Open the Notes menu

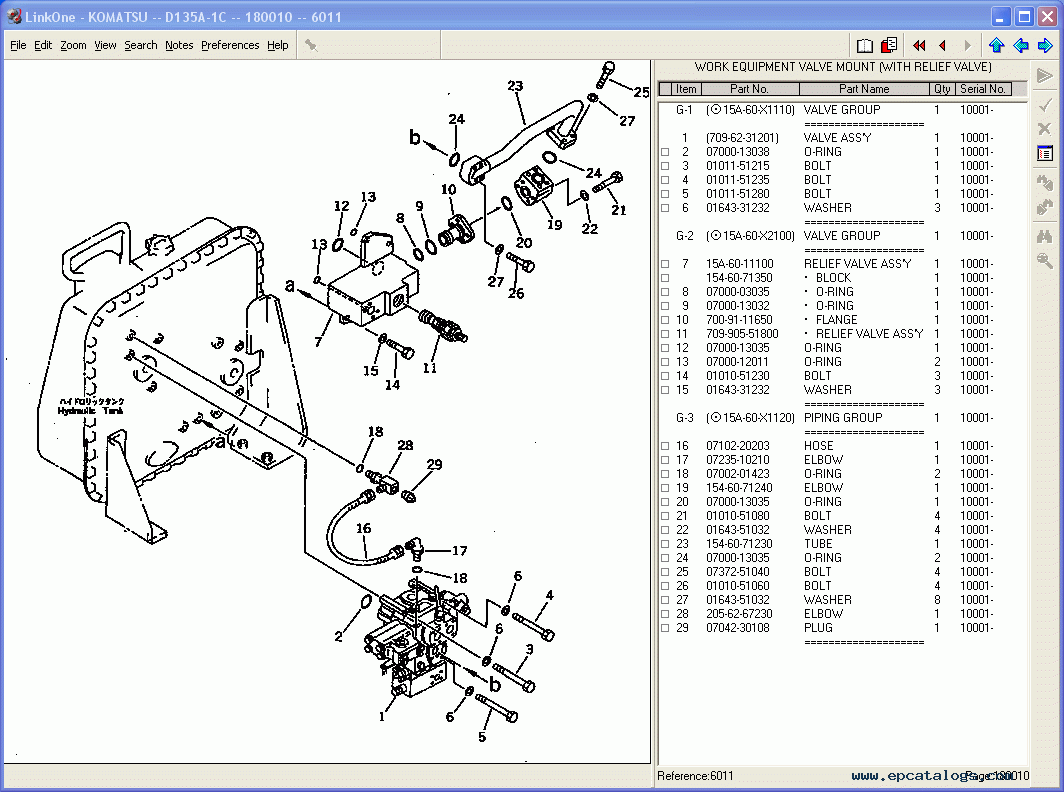pyautogui.click(x=179, y=45)
